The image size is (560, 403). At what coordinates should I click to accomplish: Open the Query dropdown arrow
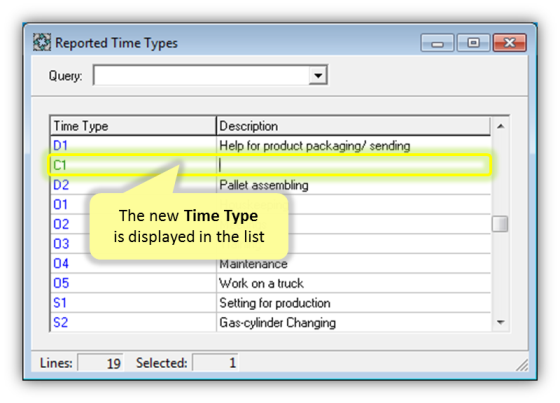tap(318, 75)
